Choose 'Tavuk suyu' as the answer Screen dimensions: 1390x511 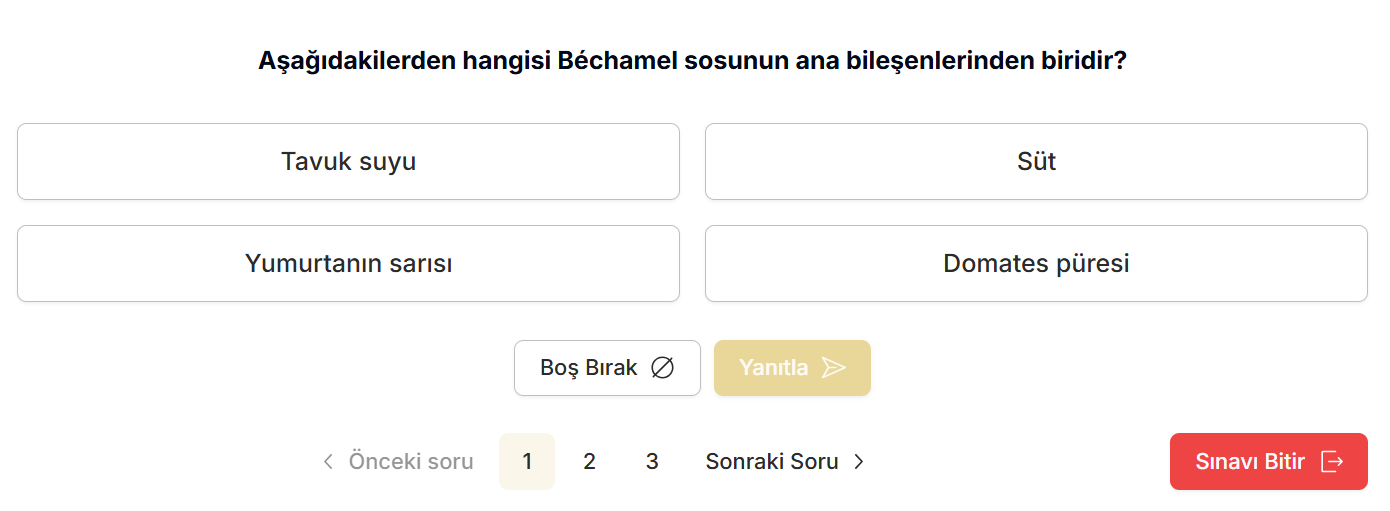click(348, 162)
